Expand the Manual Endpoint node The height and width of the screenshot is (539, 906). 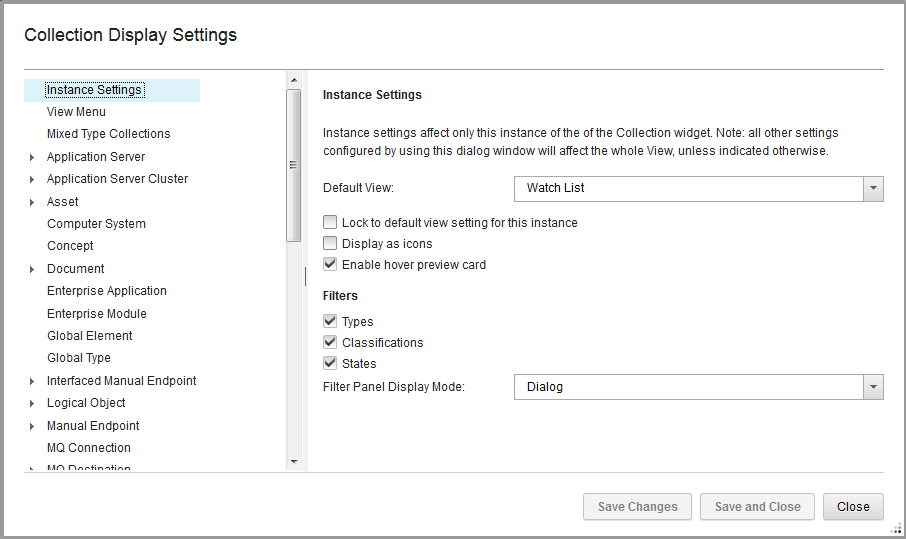pyautogui.click(x=32, y=426)
